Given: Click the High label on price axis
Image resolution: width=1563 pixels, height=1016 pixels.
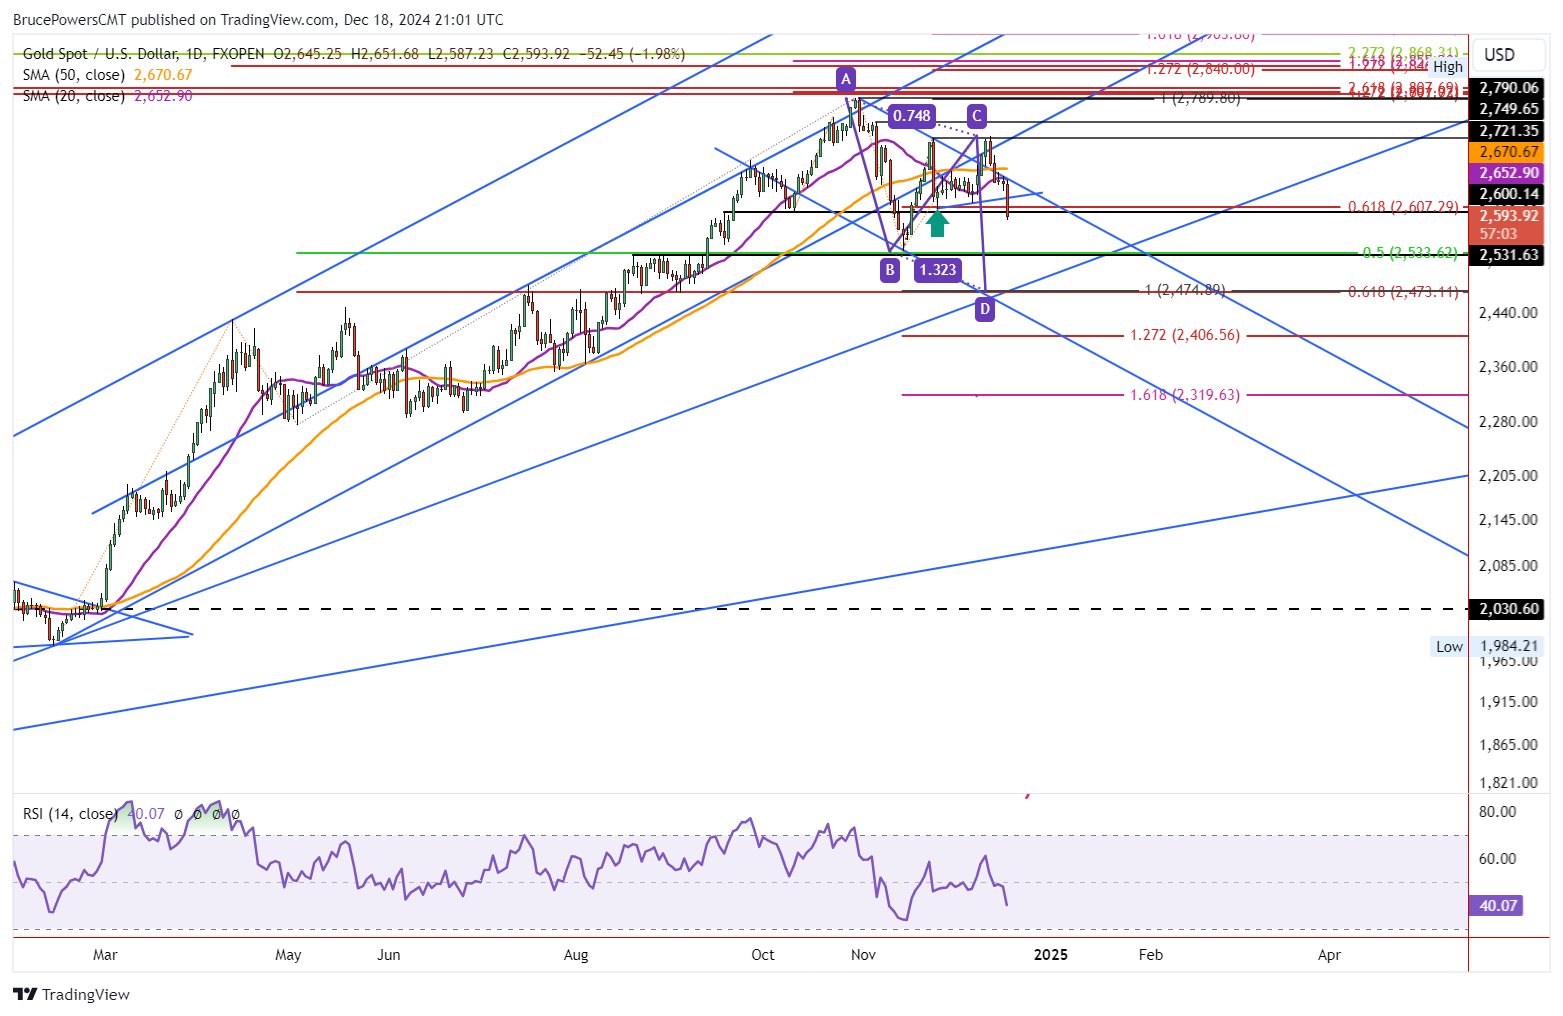Looking at the screenshot, I should pyautogui.click(x=1447, y=67).
